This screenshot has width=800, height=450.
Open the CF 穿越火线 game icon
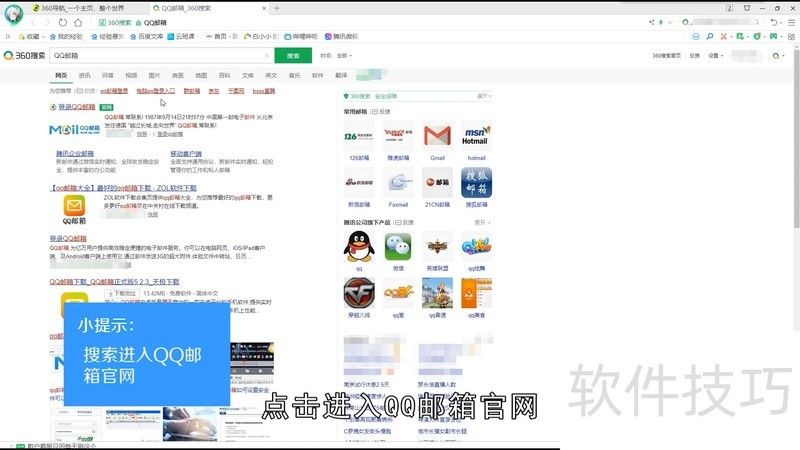point(359,293)
